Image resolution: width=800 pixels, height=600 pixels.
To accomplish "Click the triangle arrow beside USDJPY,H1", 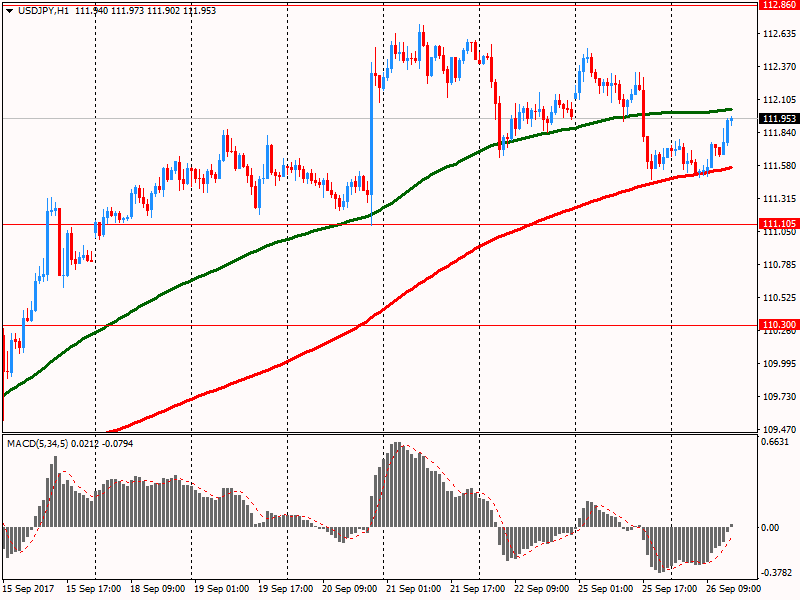I will (x=9, y=11).
